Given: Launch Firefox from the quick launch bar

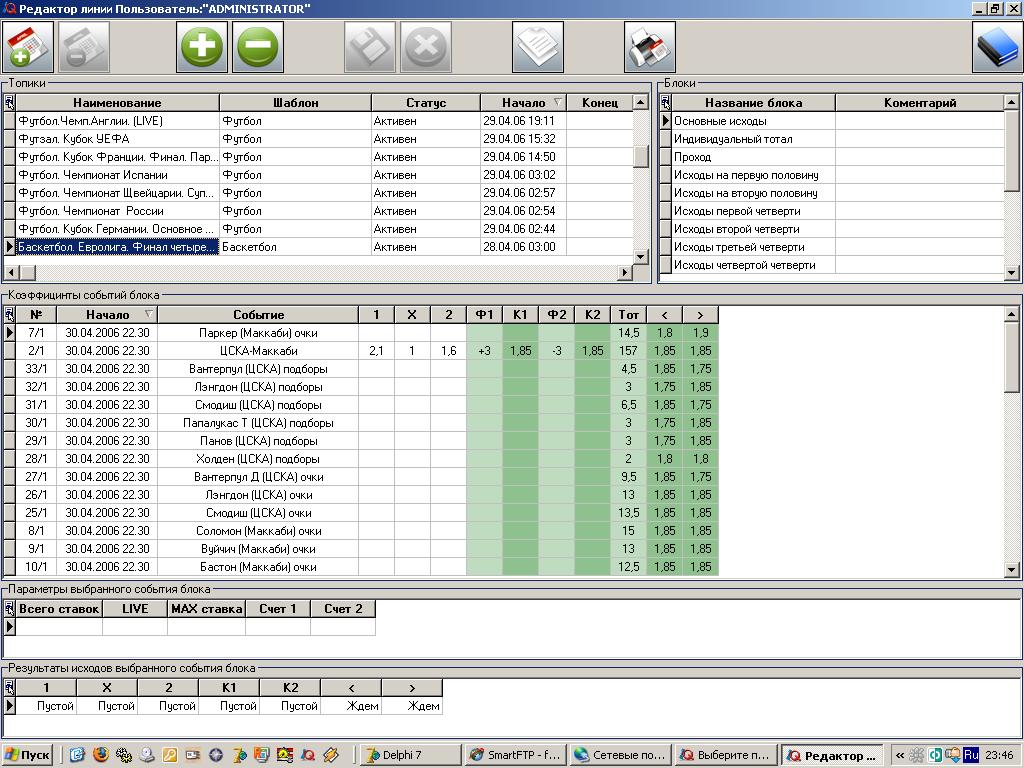Looking at the screenshot, I should pyautogui.click(x=101, y=755).
